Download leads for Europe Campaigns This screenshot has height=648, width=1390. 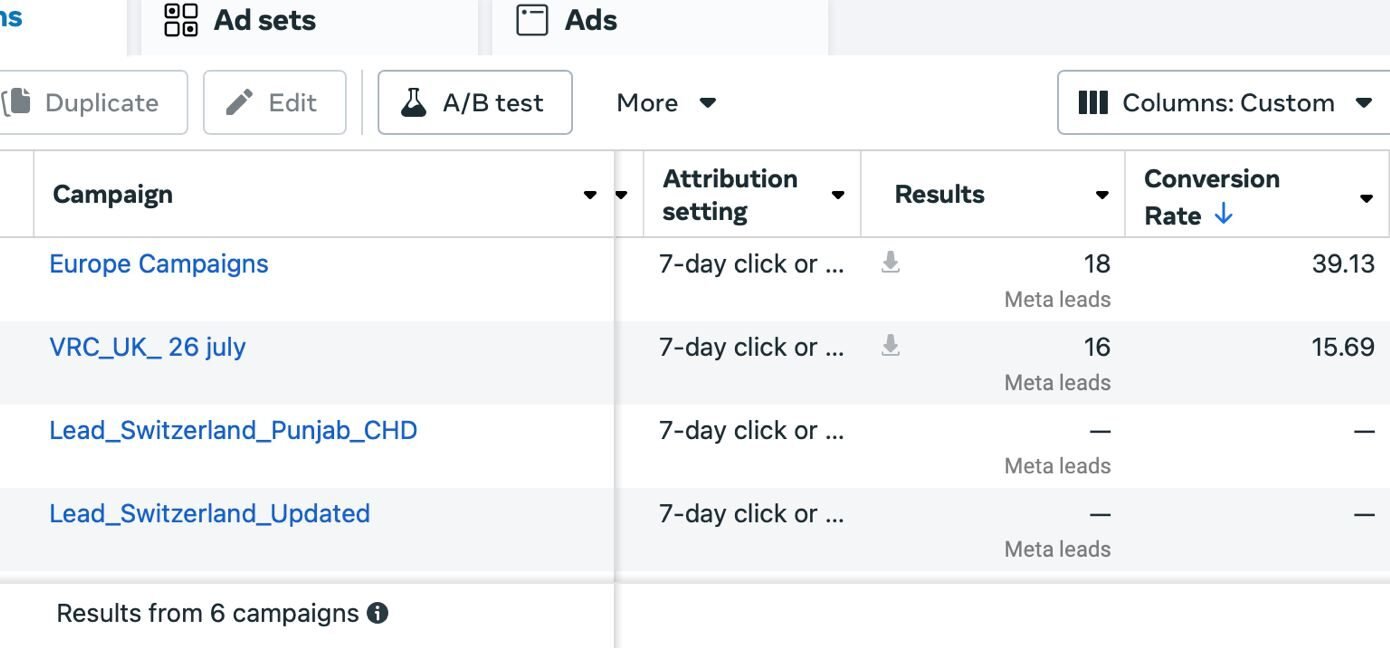tap(890, 263)
